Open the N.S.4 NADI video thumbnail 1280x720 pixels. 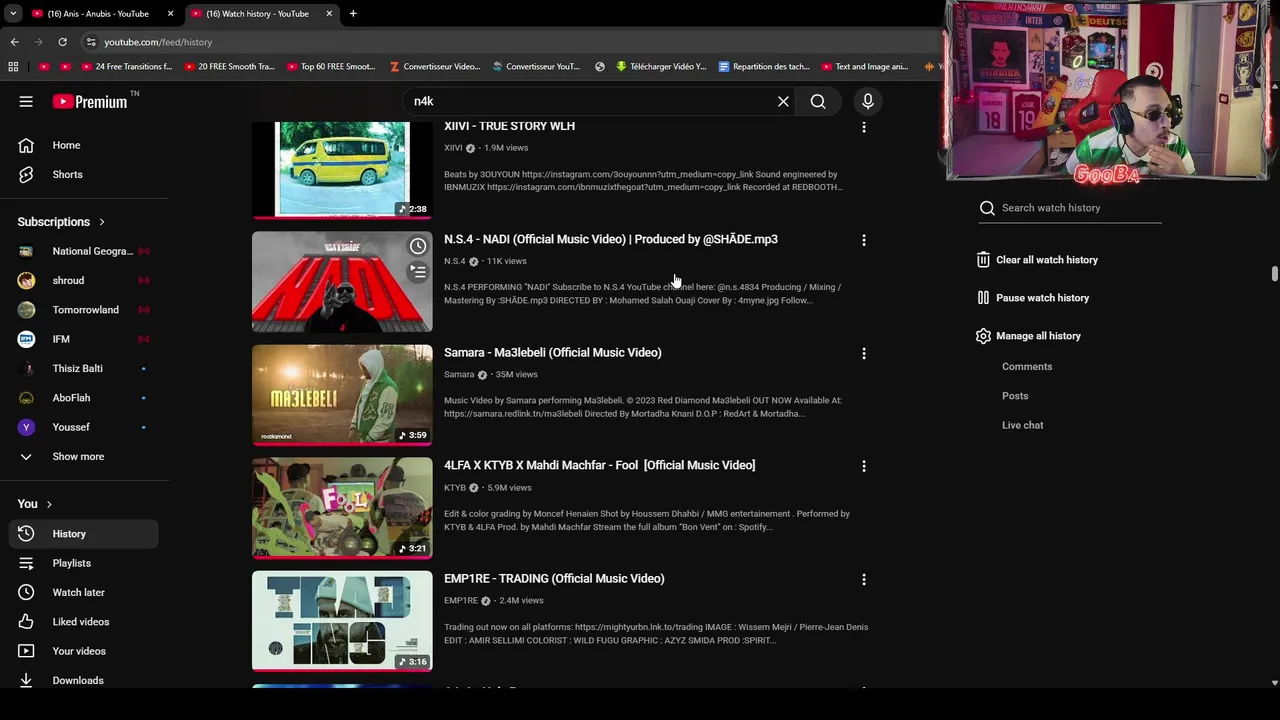(342, 282)
